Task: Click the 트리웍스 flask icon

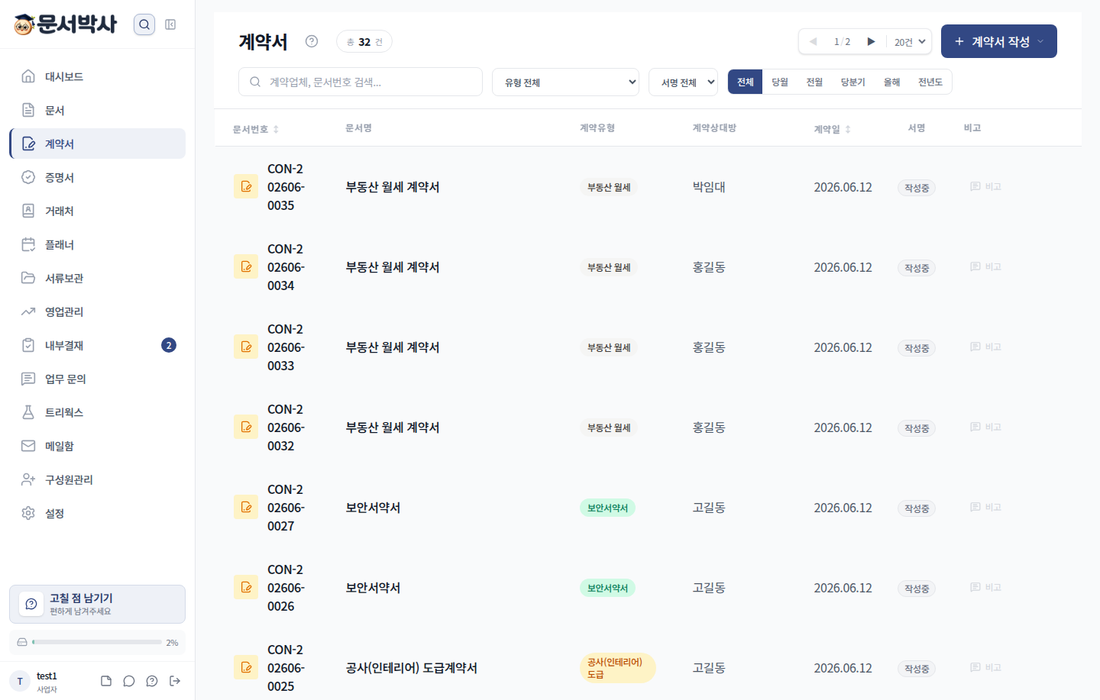Action: (28, 412)
